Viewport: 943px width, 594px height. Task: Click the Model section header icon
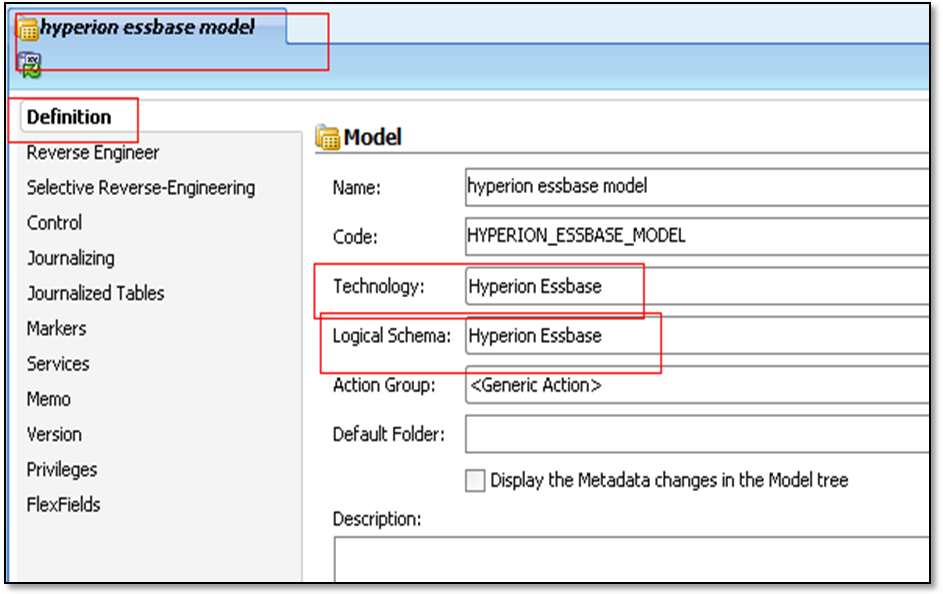click(327, 138)
